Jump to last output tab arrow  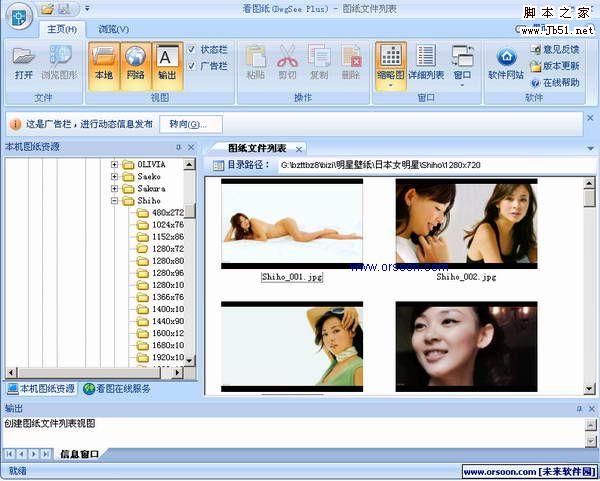click(x=46, y=454)
